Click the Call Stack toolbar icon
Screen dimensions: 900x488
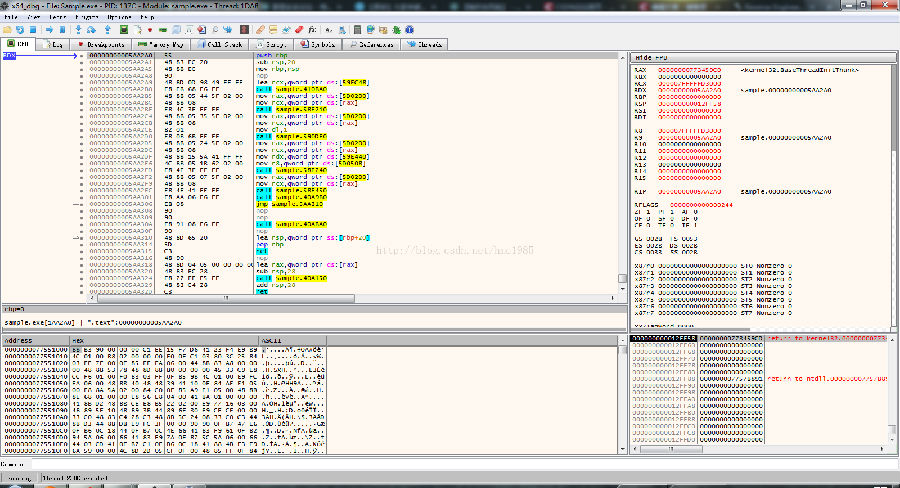(176, 29)
